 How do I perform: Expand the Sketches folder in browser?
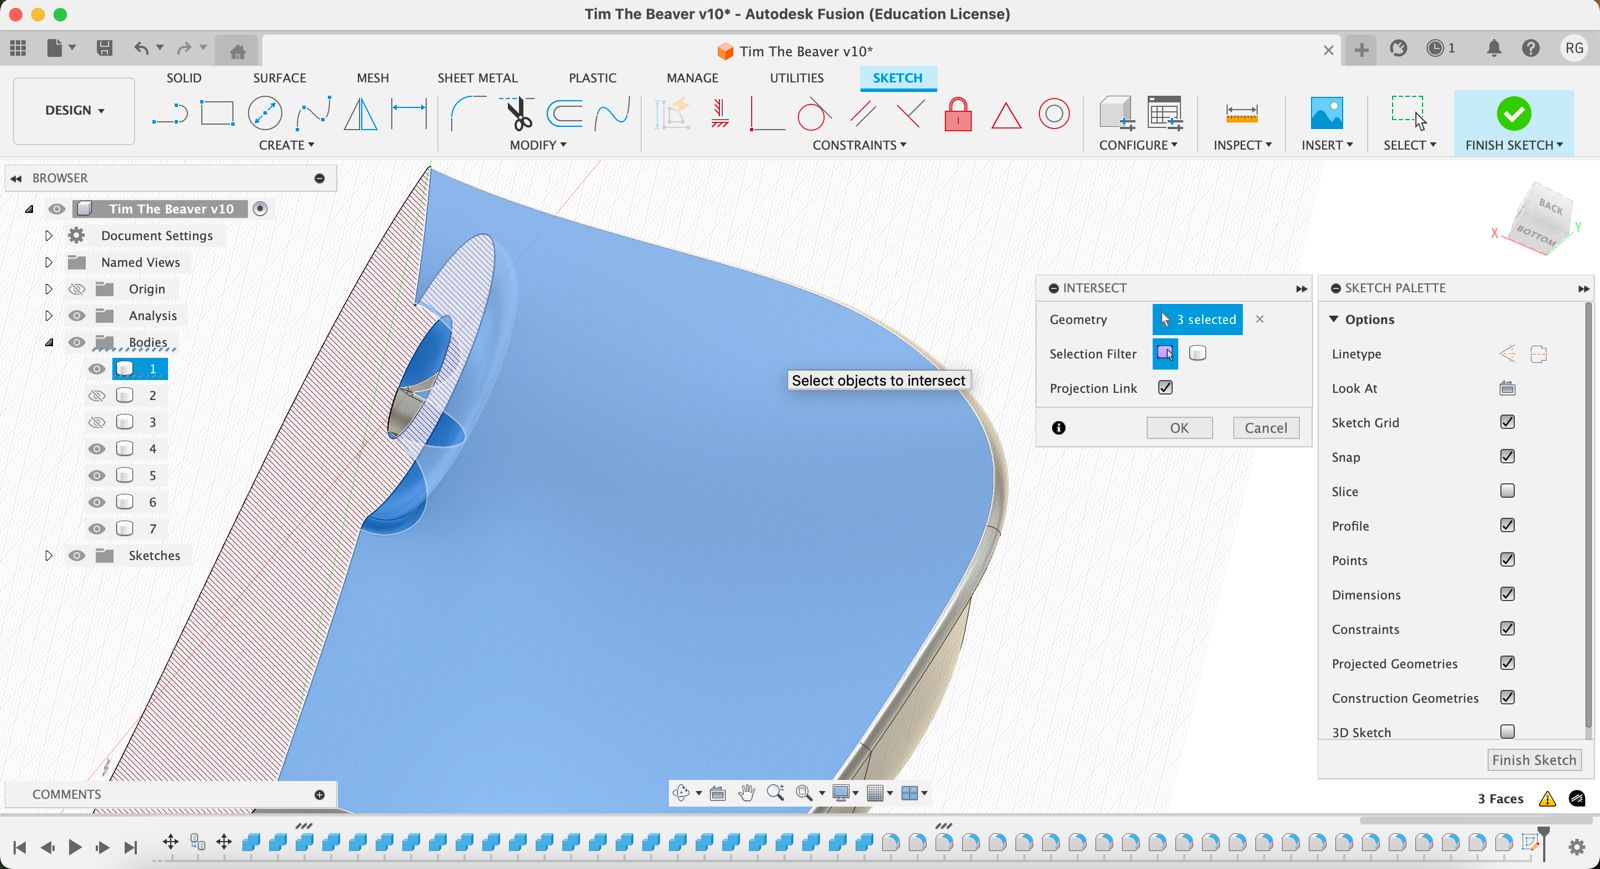coord(48,556)
